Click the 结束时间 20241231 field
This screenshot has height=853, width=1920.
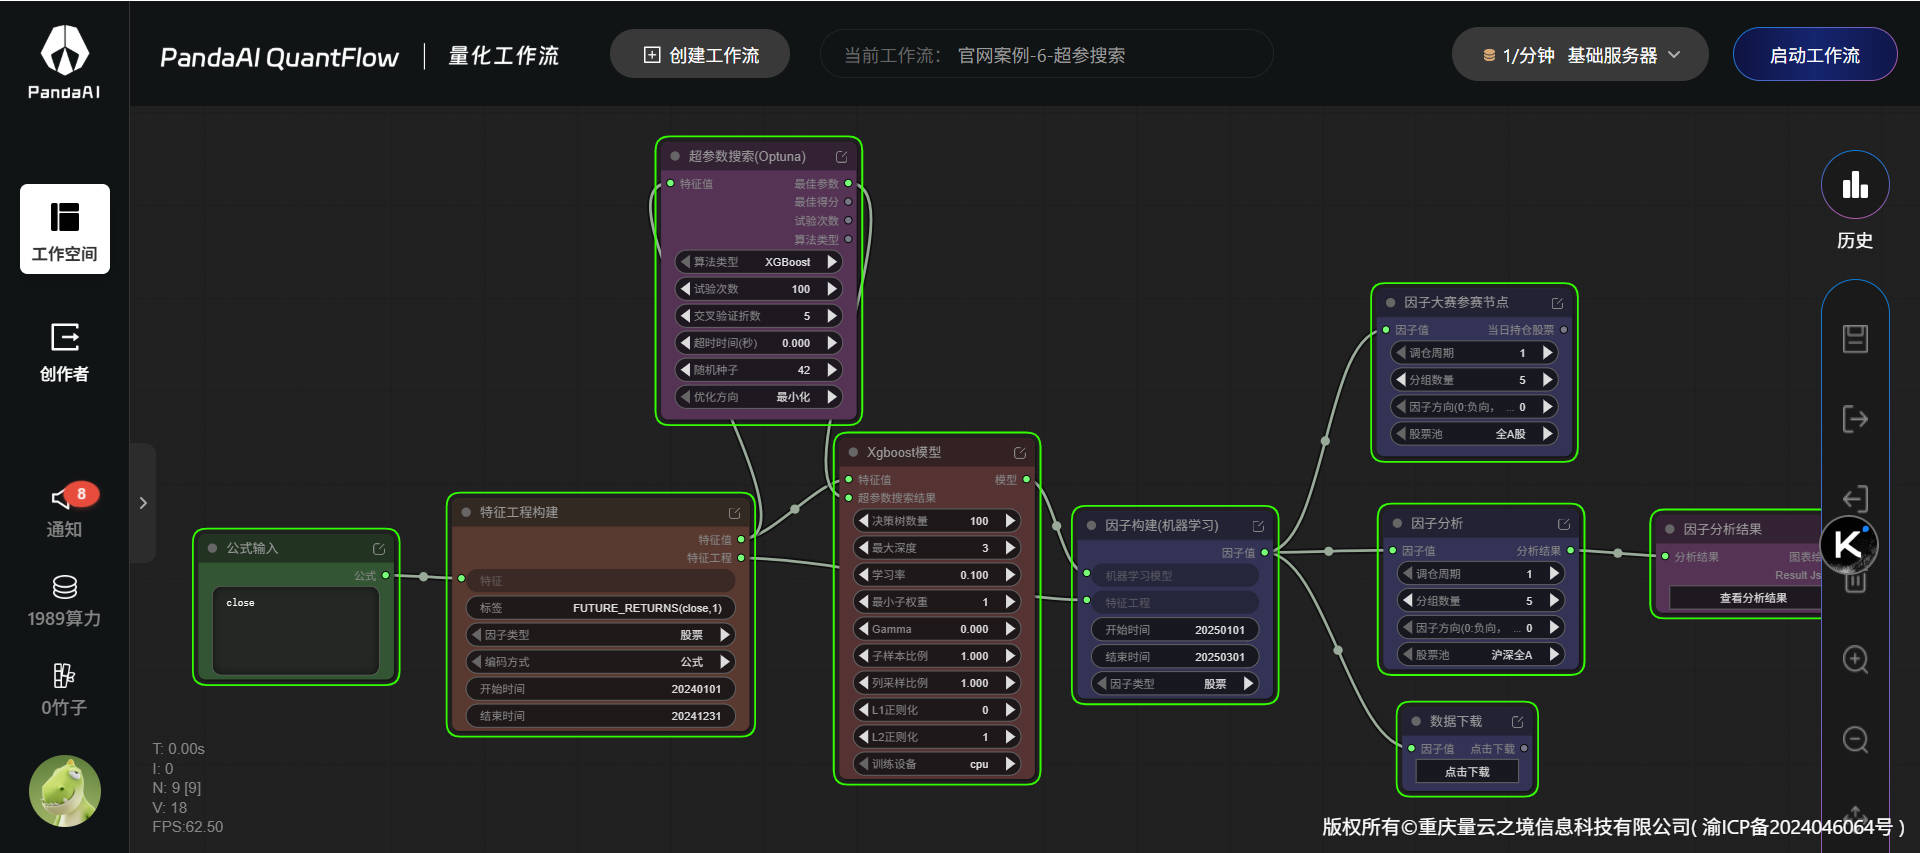pos(600,716)
